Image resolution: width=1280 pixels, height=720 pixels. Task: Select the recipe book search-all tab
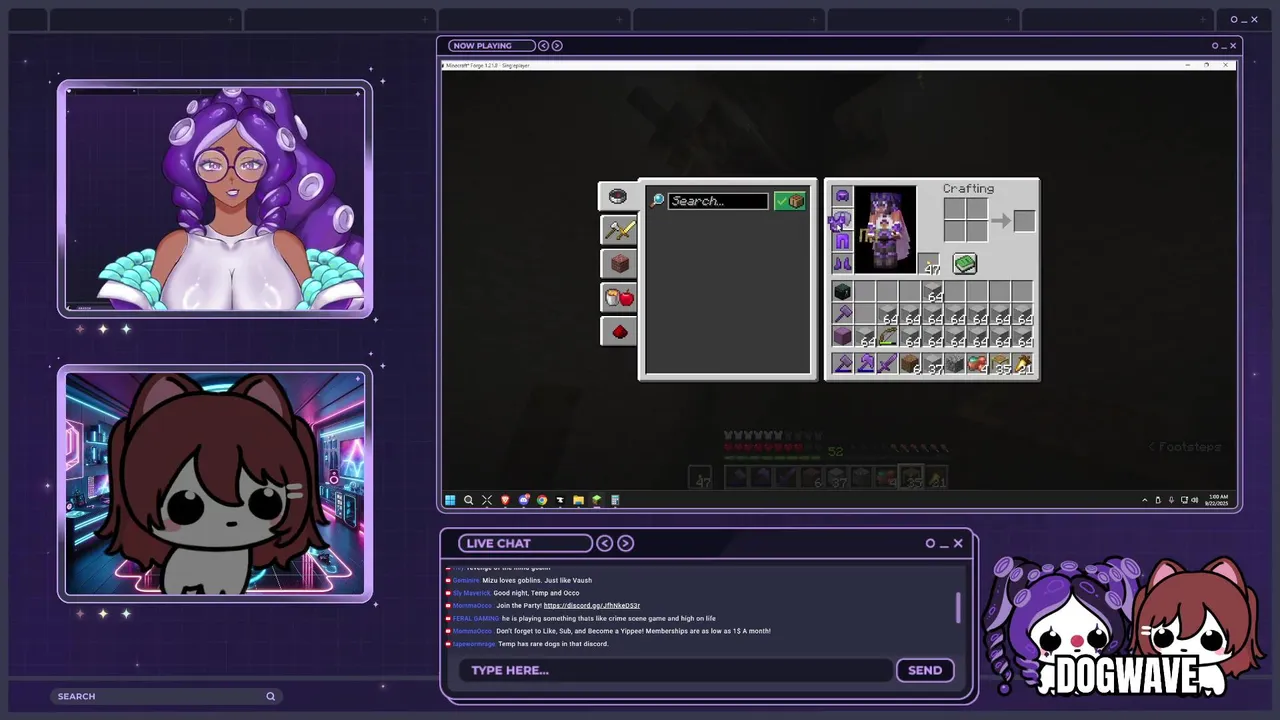pyautogui.click(x=618, y=196)
